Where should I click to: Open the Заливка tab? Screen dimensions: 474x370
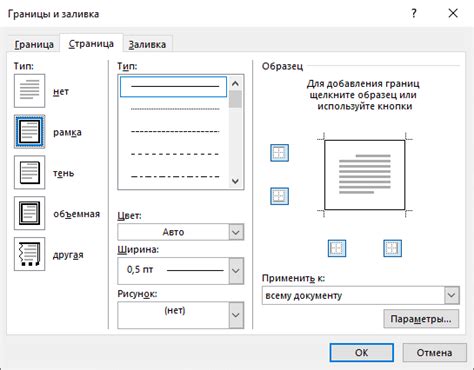[x=147, y=44]
